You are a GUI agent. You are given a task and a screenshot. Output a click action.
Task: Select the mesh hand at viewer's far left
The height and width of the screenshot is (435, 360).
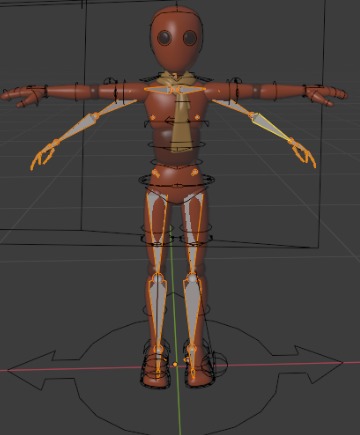[x=23, y=95]
